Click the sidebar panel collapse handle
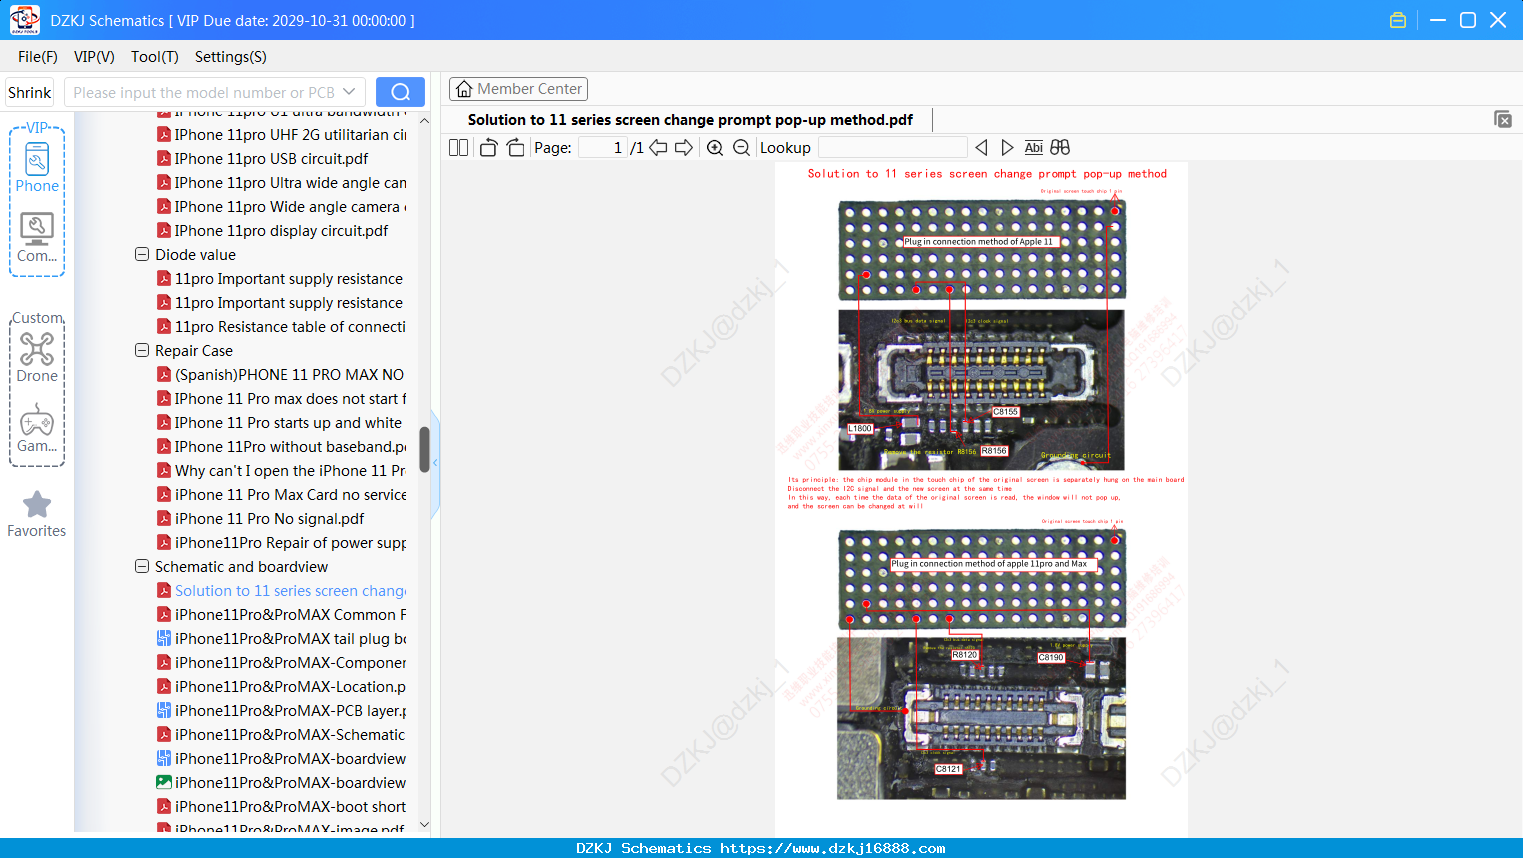The image size is (1523, 858). click(x=435, y=465)
